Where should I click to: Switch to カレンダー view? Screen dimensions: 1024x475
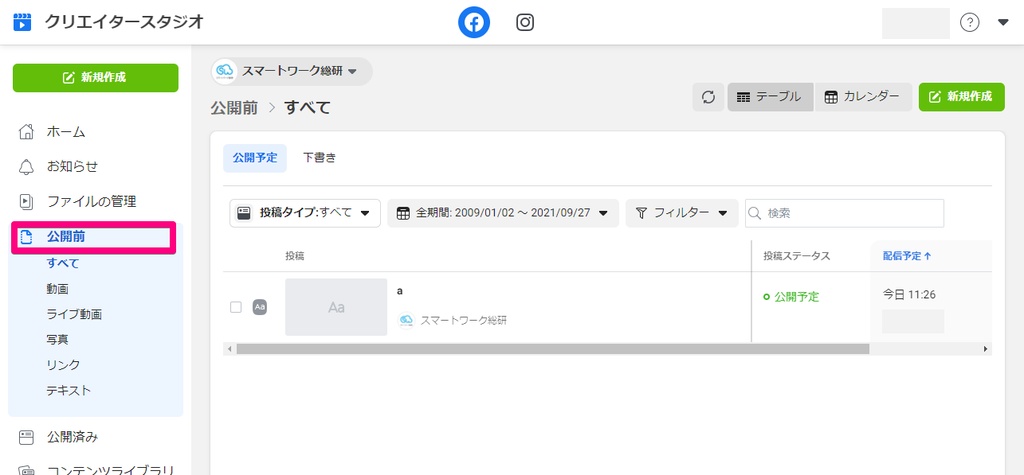click(863, 97)
